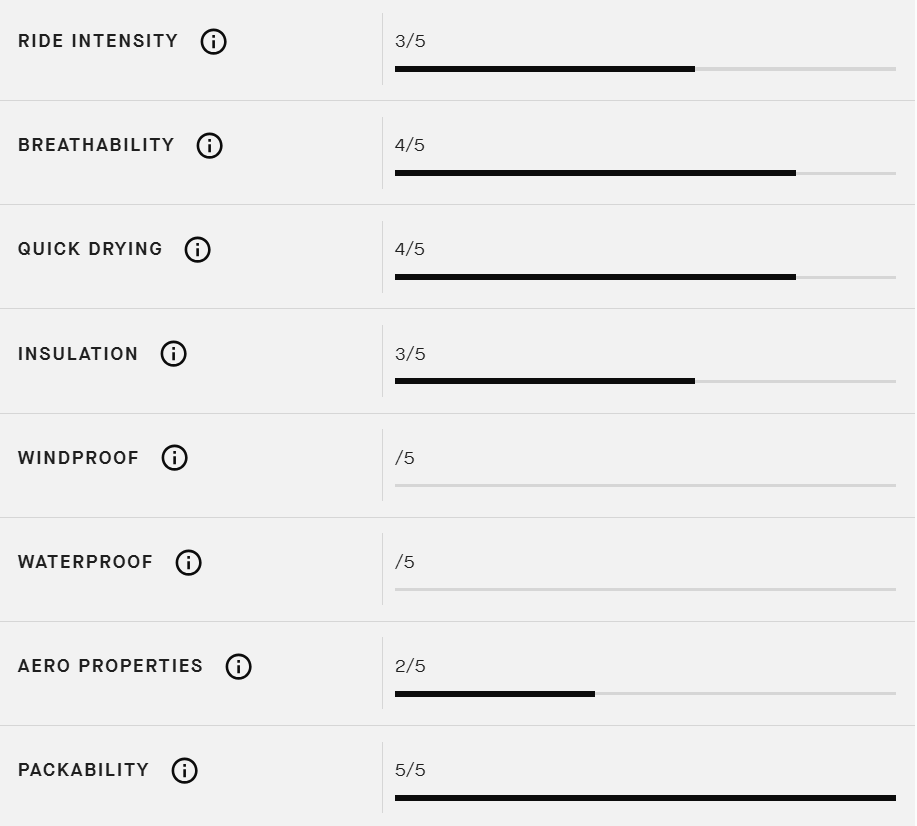Click the Aero Properties rating bar
The width and height of the screenshot is (917, 826).
(x=645, y=694)
